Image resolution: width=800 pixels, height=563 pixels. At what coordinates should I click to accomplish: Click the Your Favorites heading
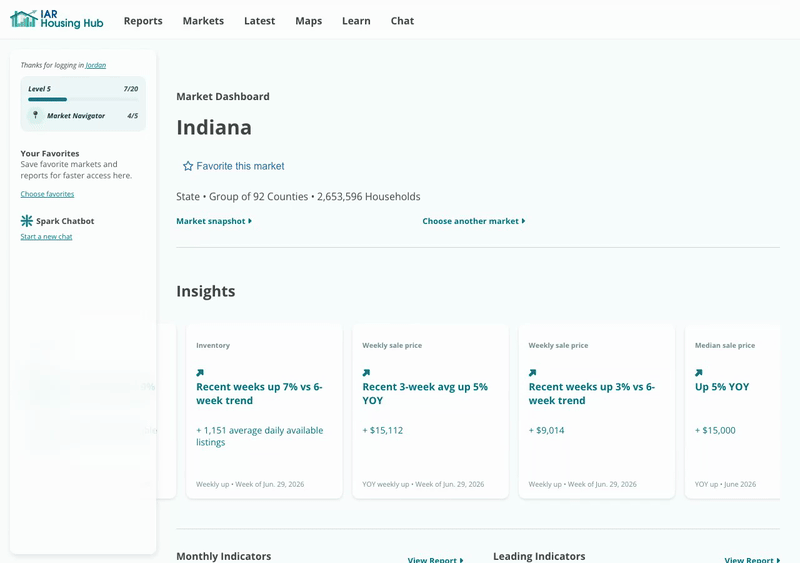click(50, 153)
